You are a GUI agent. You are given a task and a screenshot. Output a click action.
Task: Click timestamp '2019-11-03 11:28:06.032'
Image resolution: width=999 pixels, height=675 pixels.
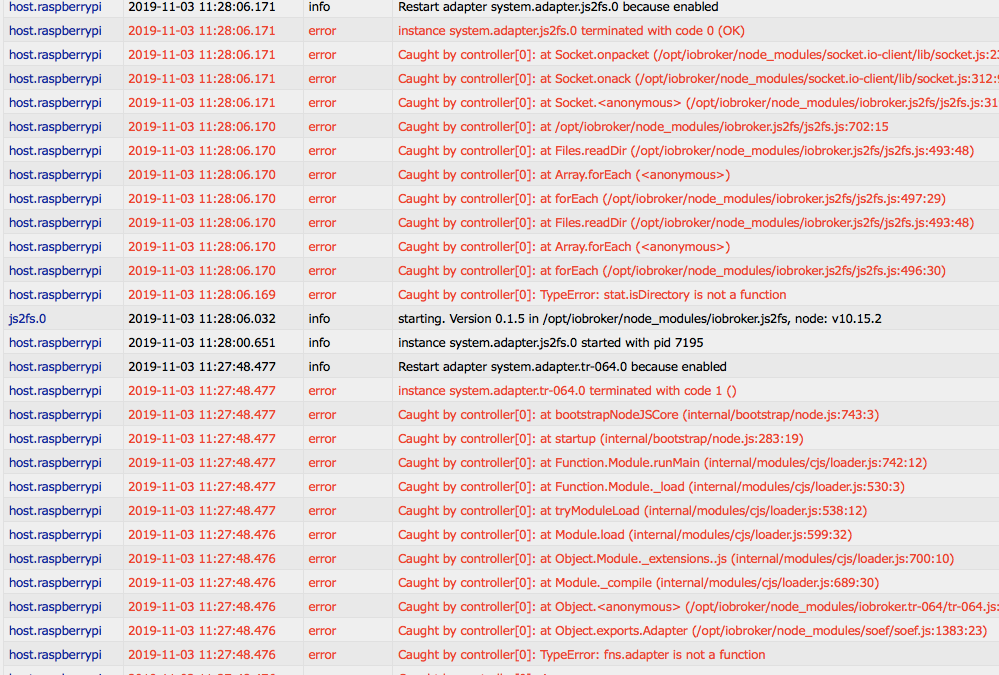point(202,319)
